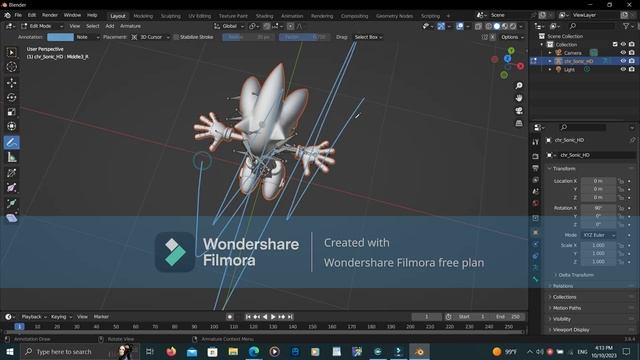Jump to the timeline start button
The image size is (640, 360).
tap(248, 317)
